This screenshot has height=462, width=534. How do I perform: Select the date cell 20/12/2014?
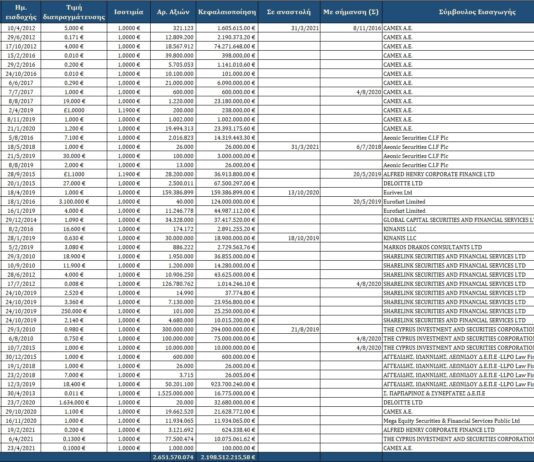[21, 220]
